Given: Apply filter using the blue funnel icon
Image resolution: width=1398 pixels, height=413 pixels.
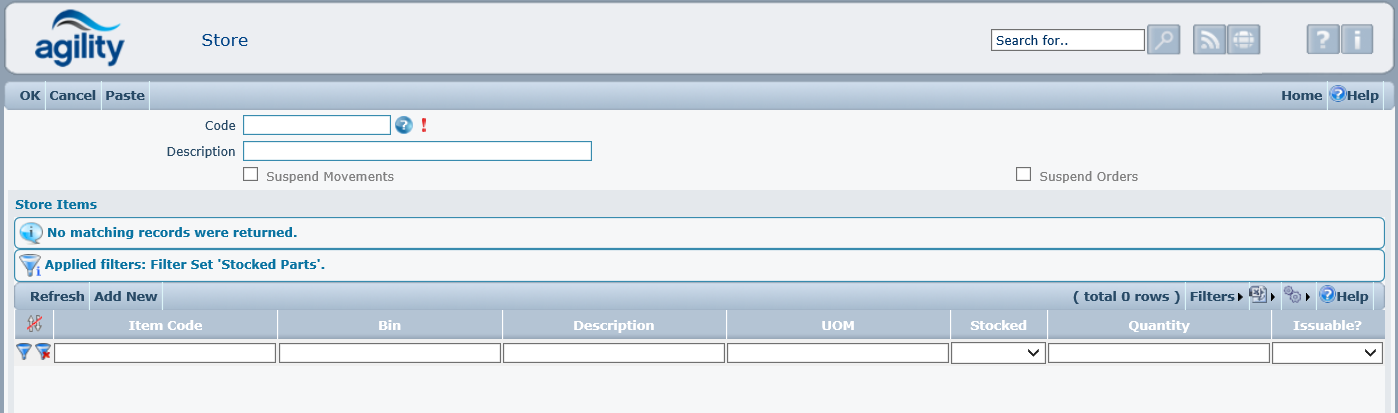Looking at the screenshot, I should tap(24, 352).
